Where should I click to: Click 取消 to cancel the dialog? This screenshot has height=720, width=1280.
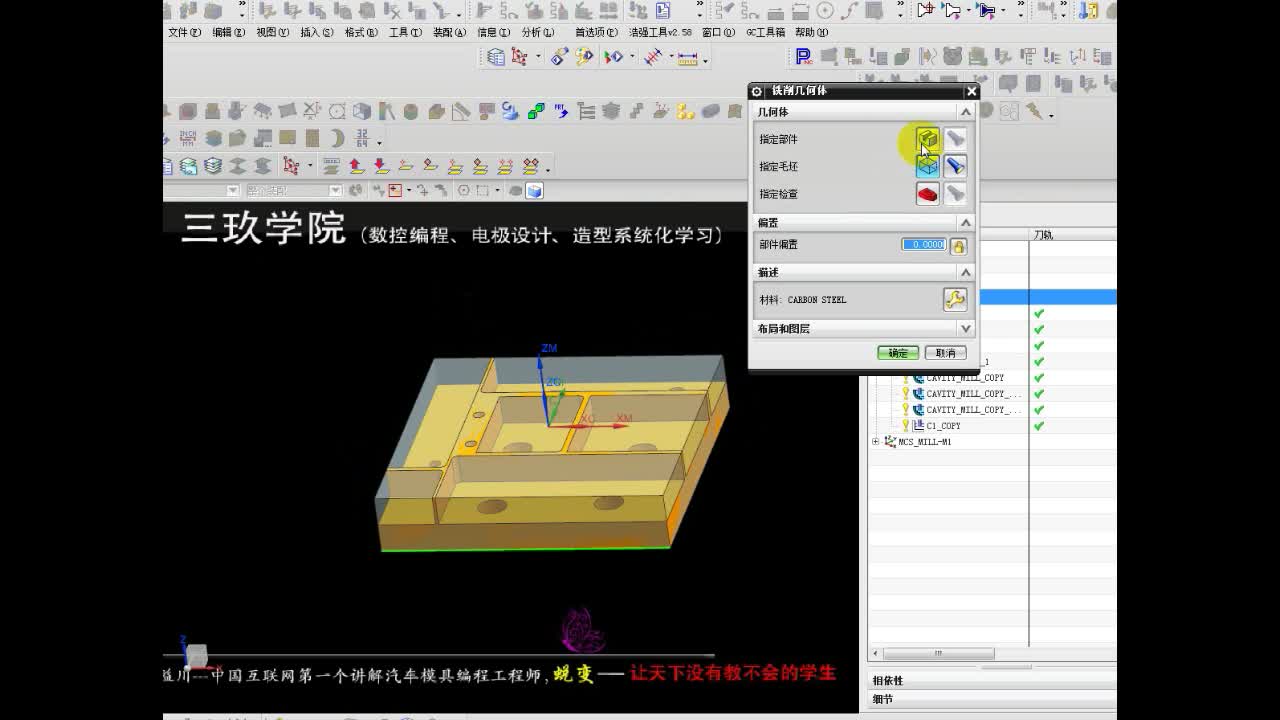(944, 352)
